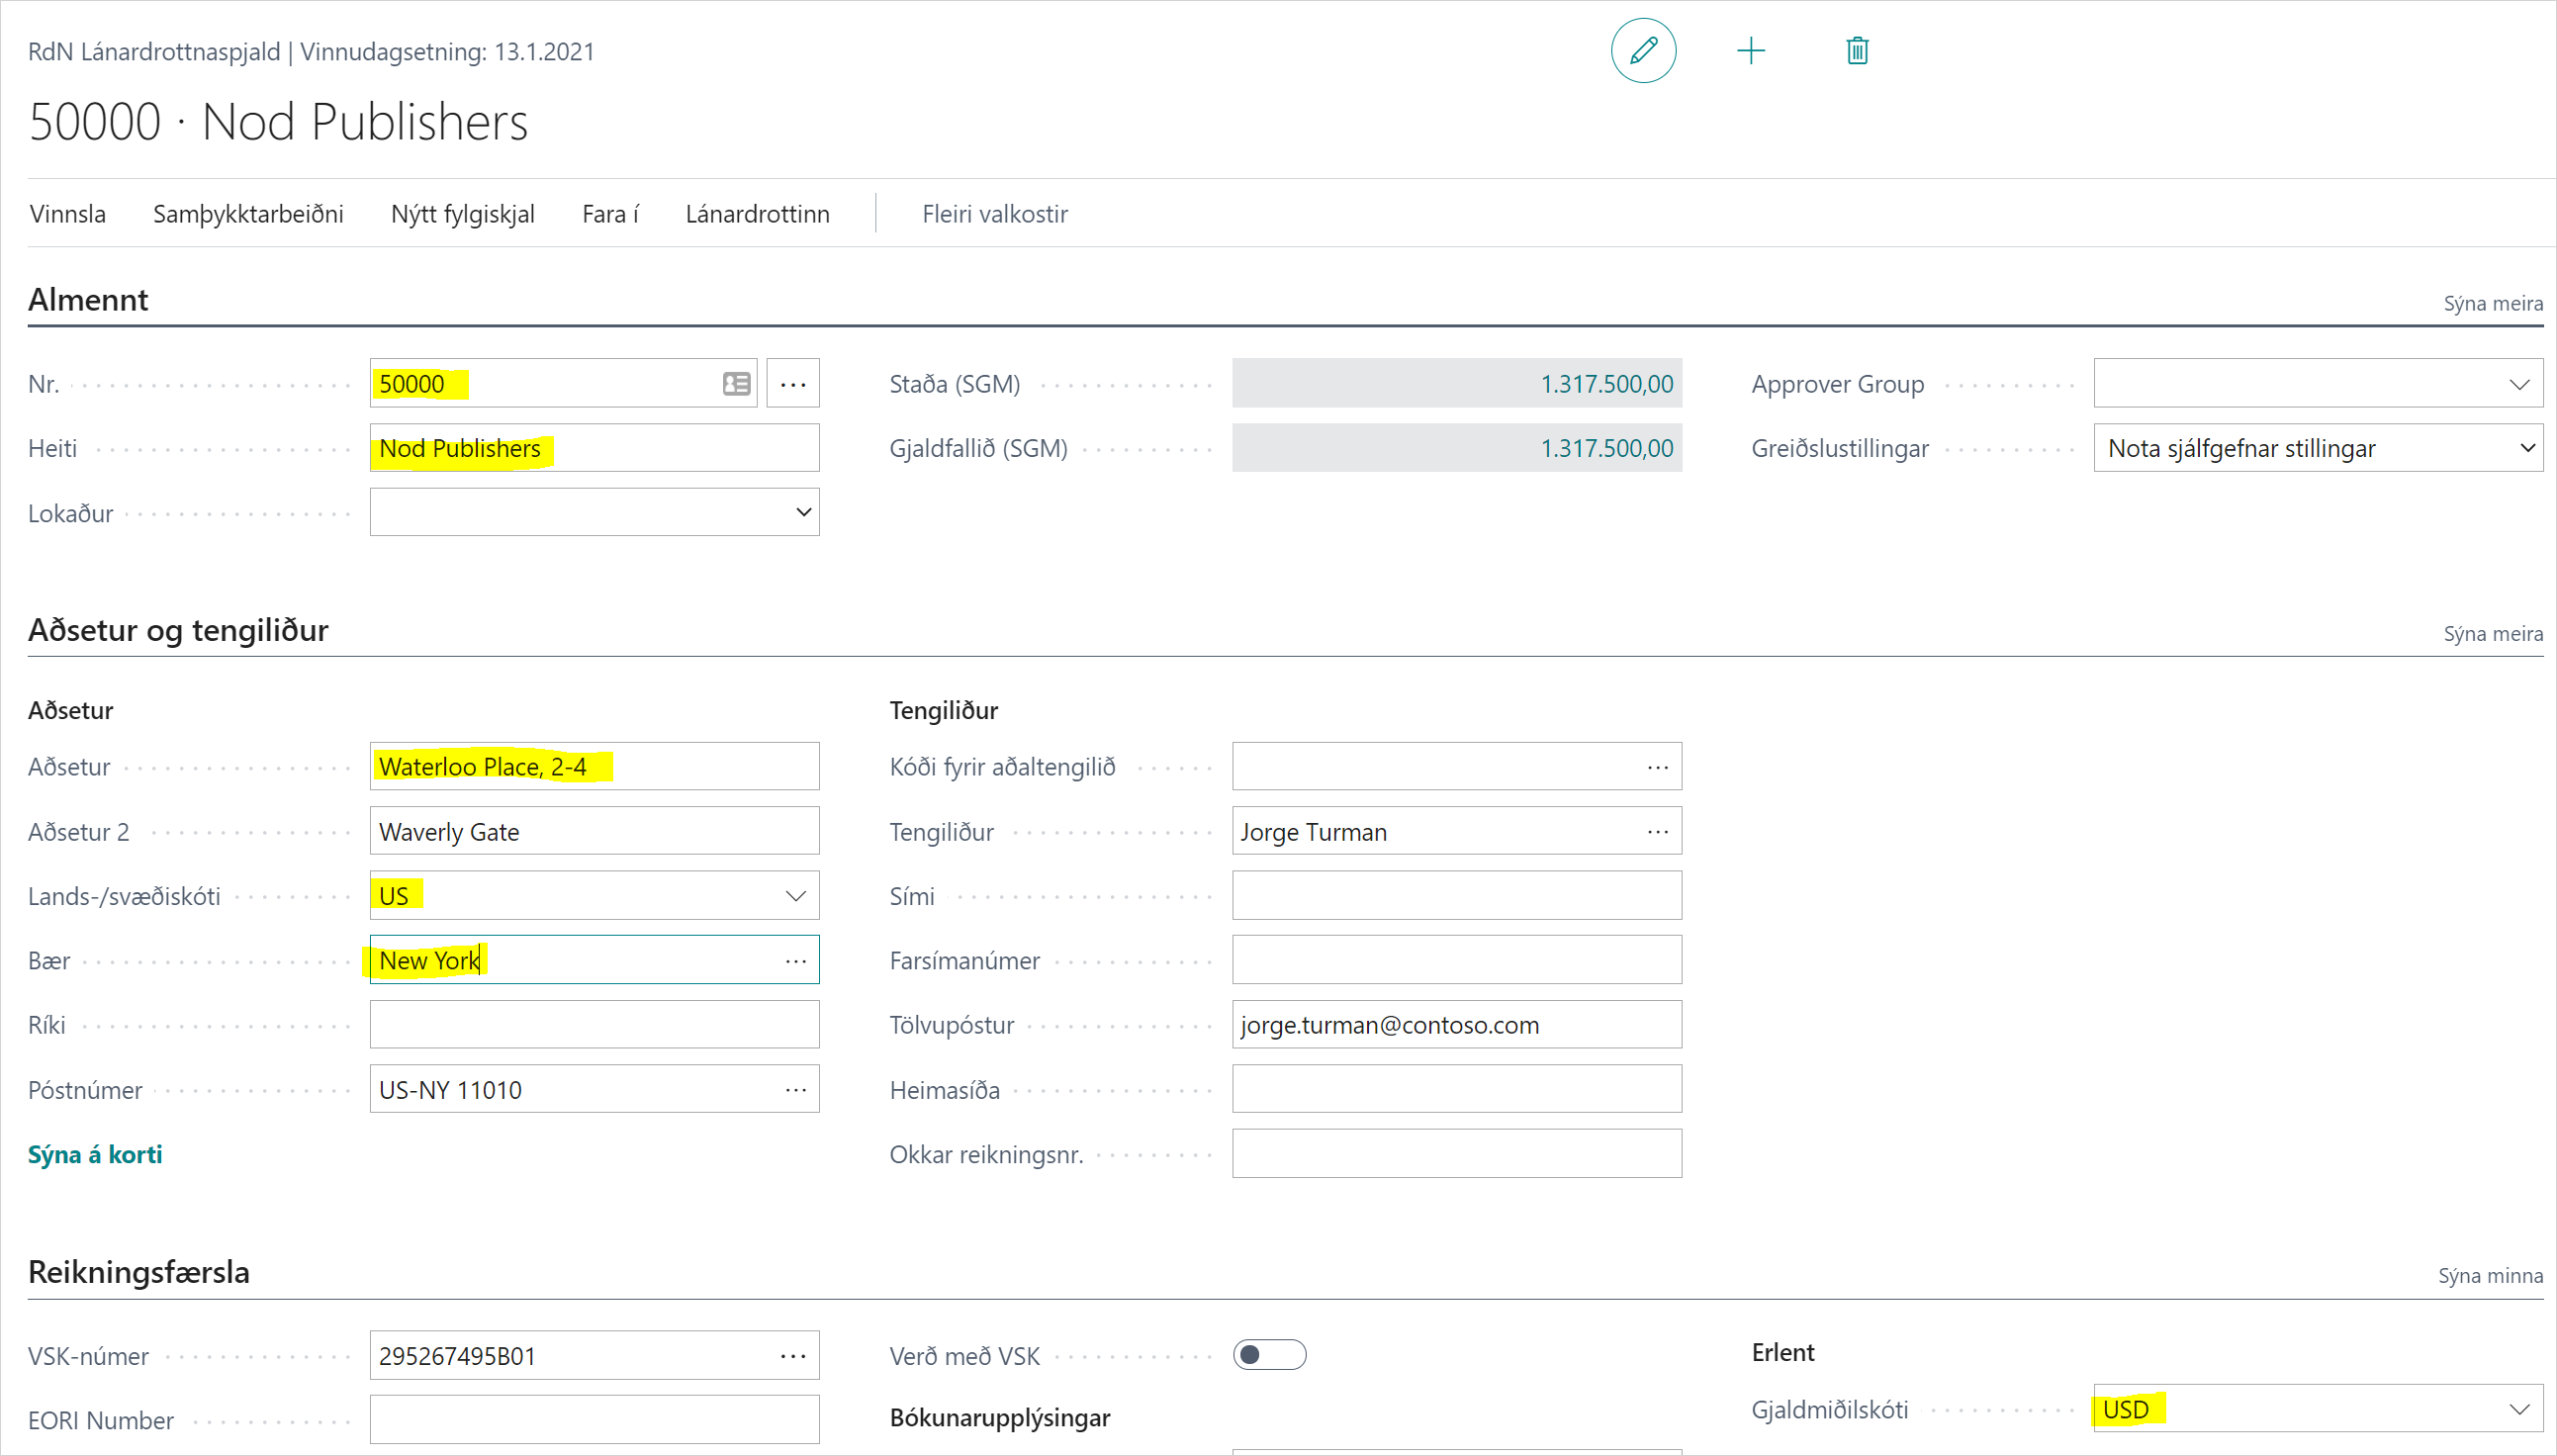2557x1456 pixels.
Task: Open the Samþykktarbeiðni menu
Action: pos(248,214)
